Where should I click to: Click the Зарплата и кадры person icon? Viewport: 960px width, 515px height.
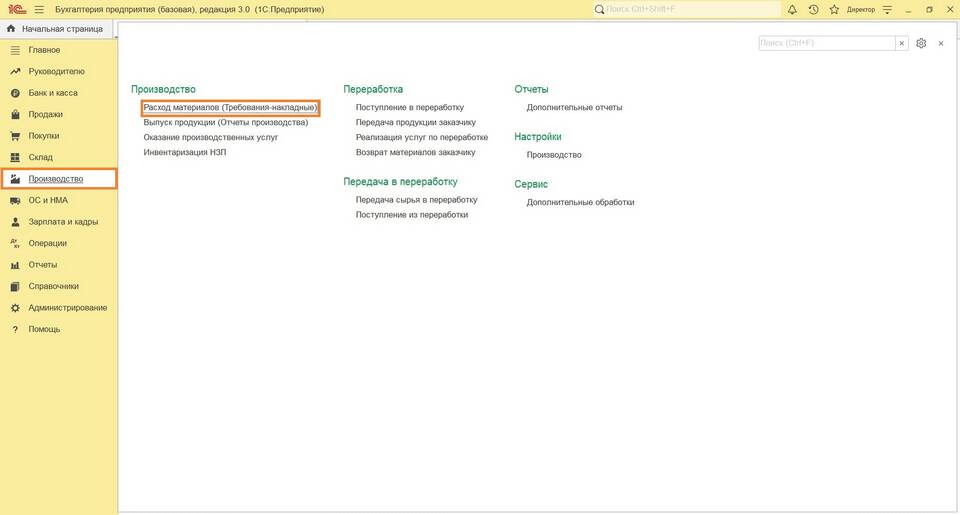(x=15, y=222)
